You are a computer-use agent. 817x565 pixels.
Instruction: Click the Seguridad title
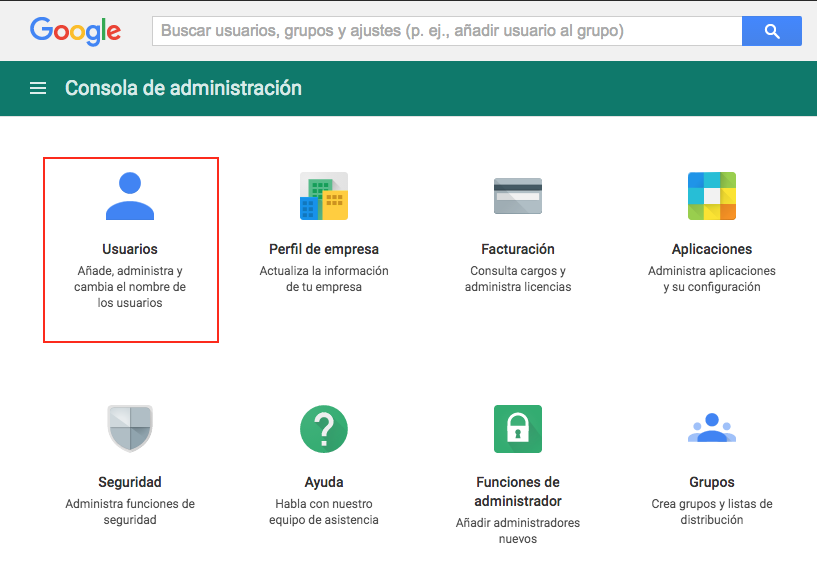pos(130,482)
